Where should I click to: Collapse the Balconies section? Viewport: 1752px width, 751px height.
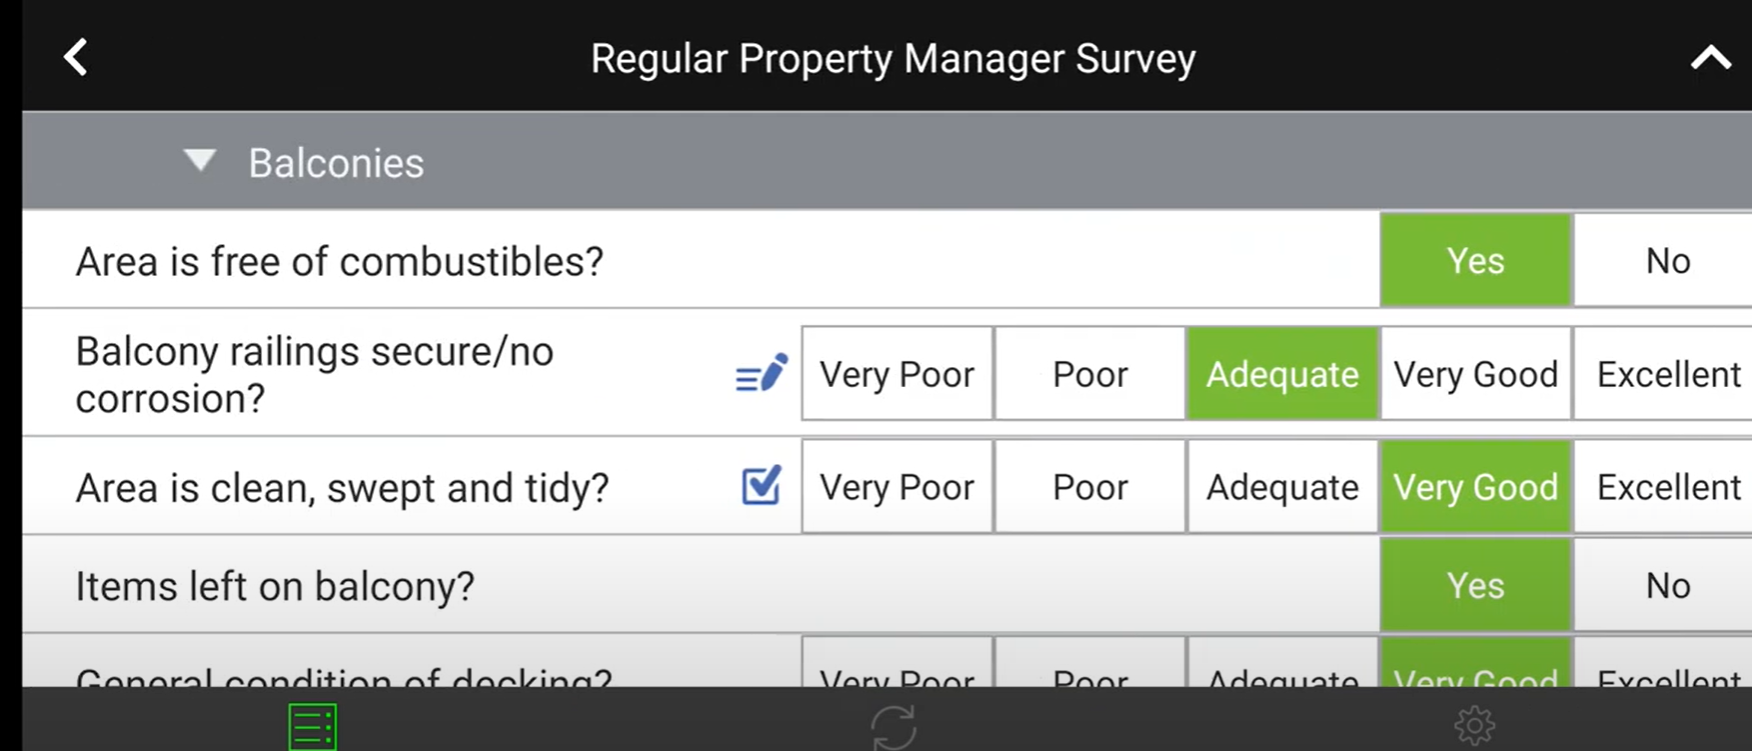click(x=199, y=160)
